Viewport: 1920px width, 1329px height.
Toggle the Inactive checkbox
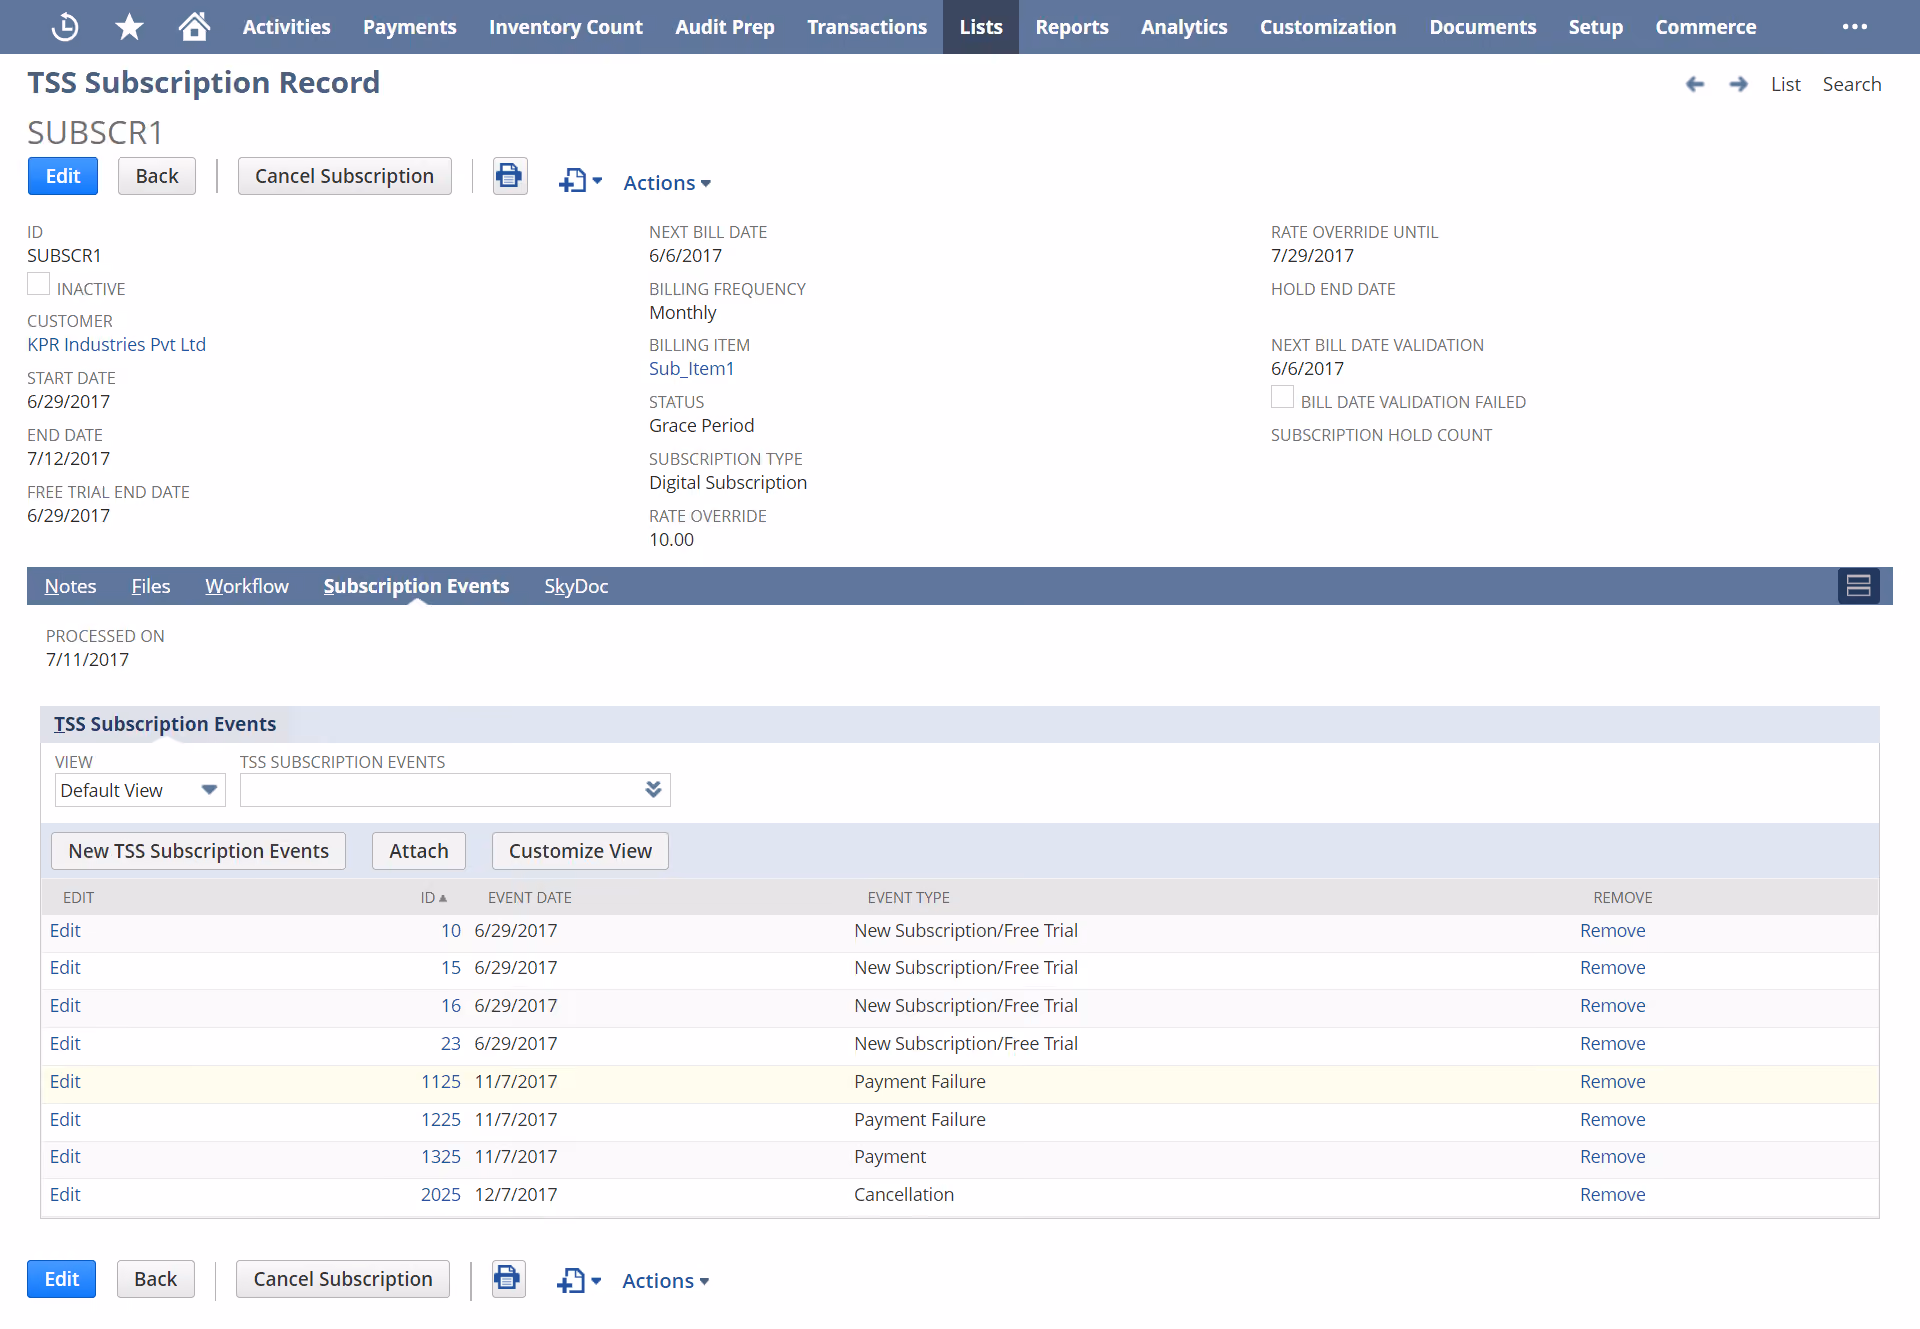coord(38,284)
